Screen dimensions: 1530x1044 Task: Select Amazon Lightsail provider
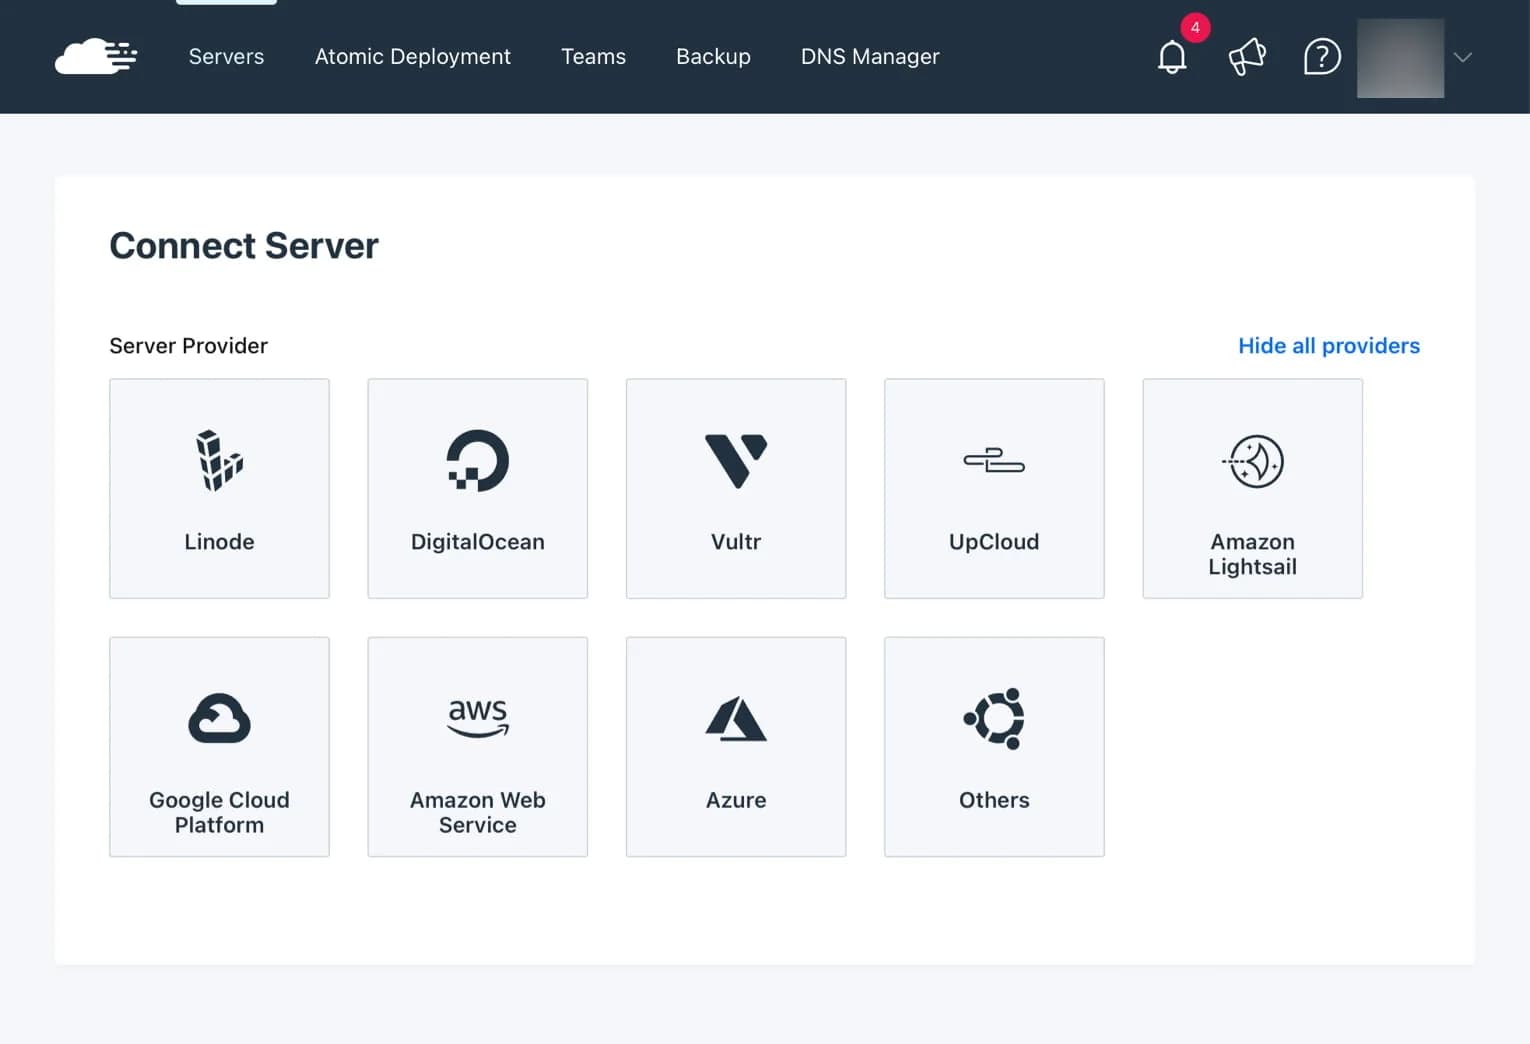(1252, 489)
